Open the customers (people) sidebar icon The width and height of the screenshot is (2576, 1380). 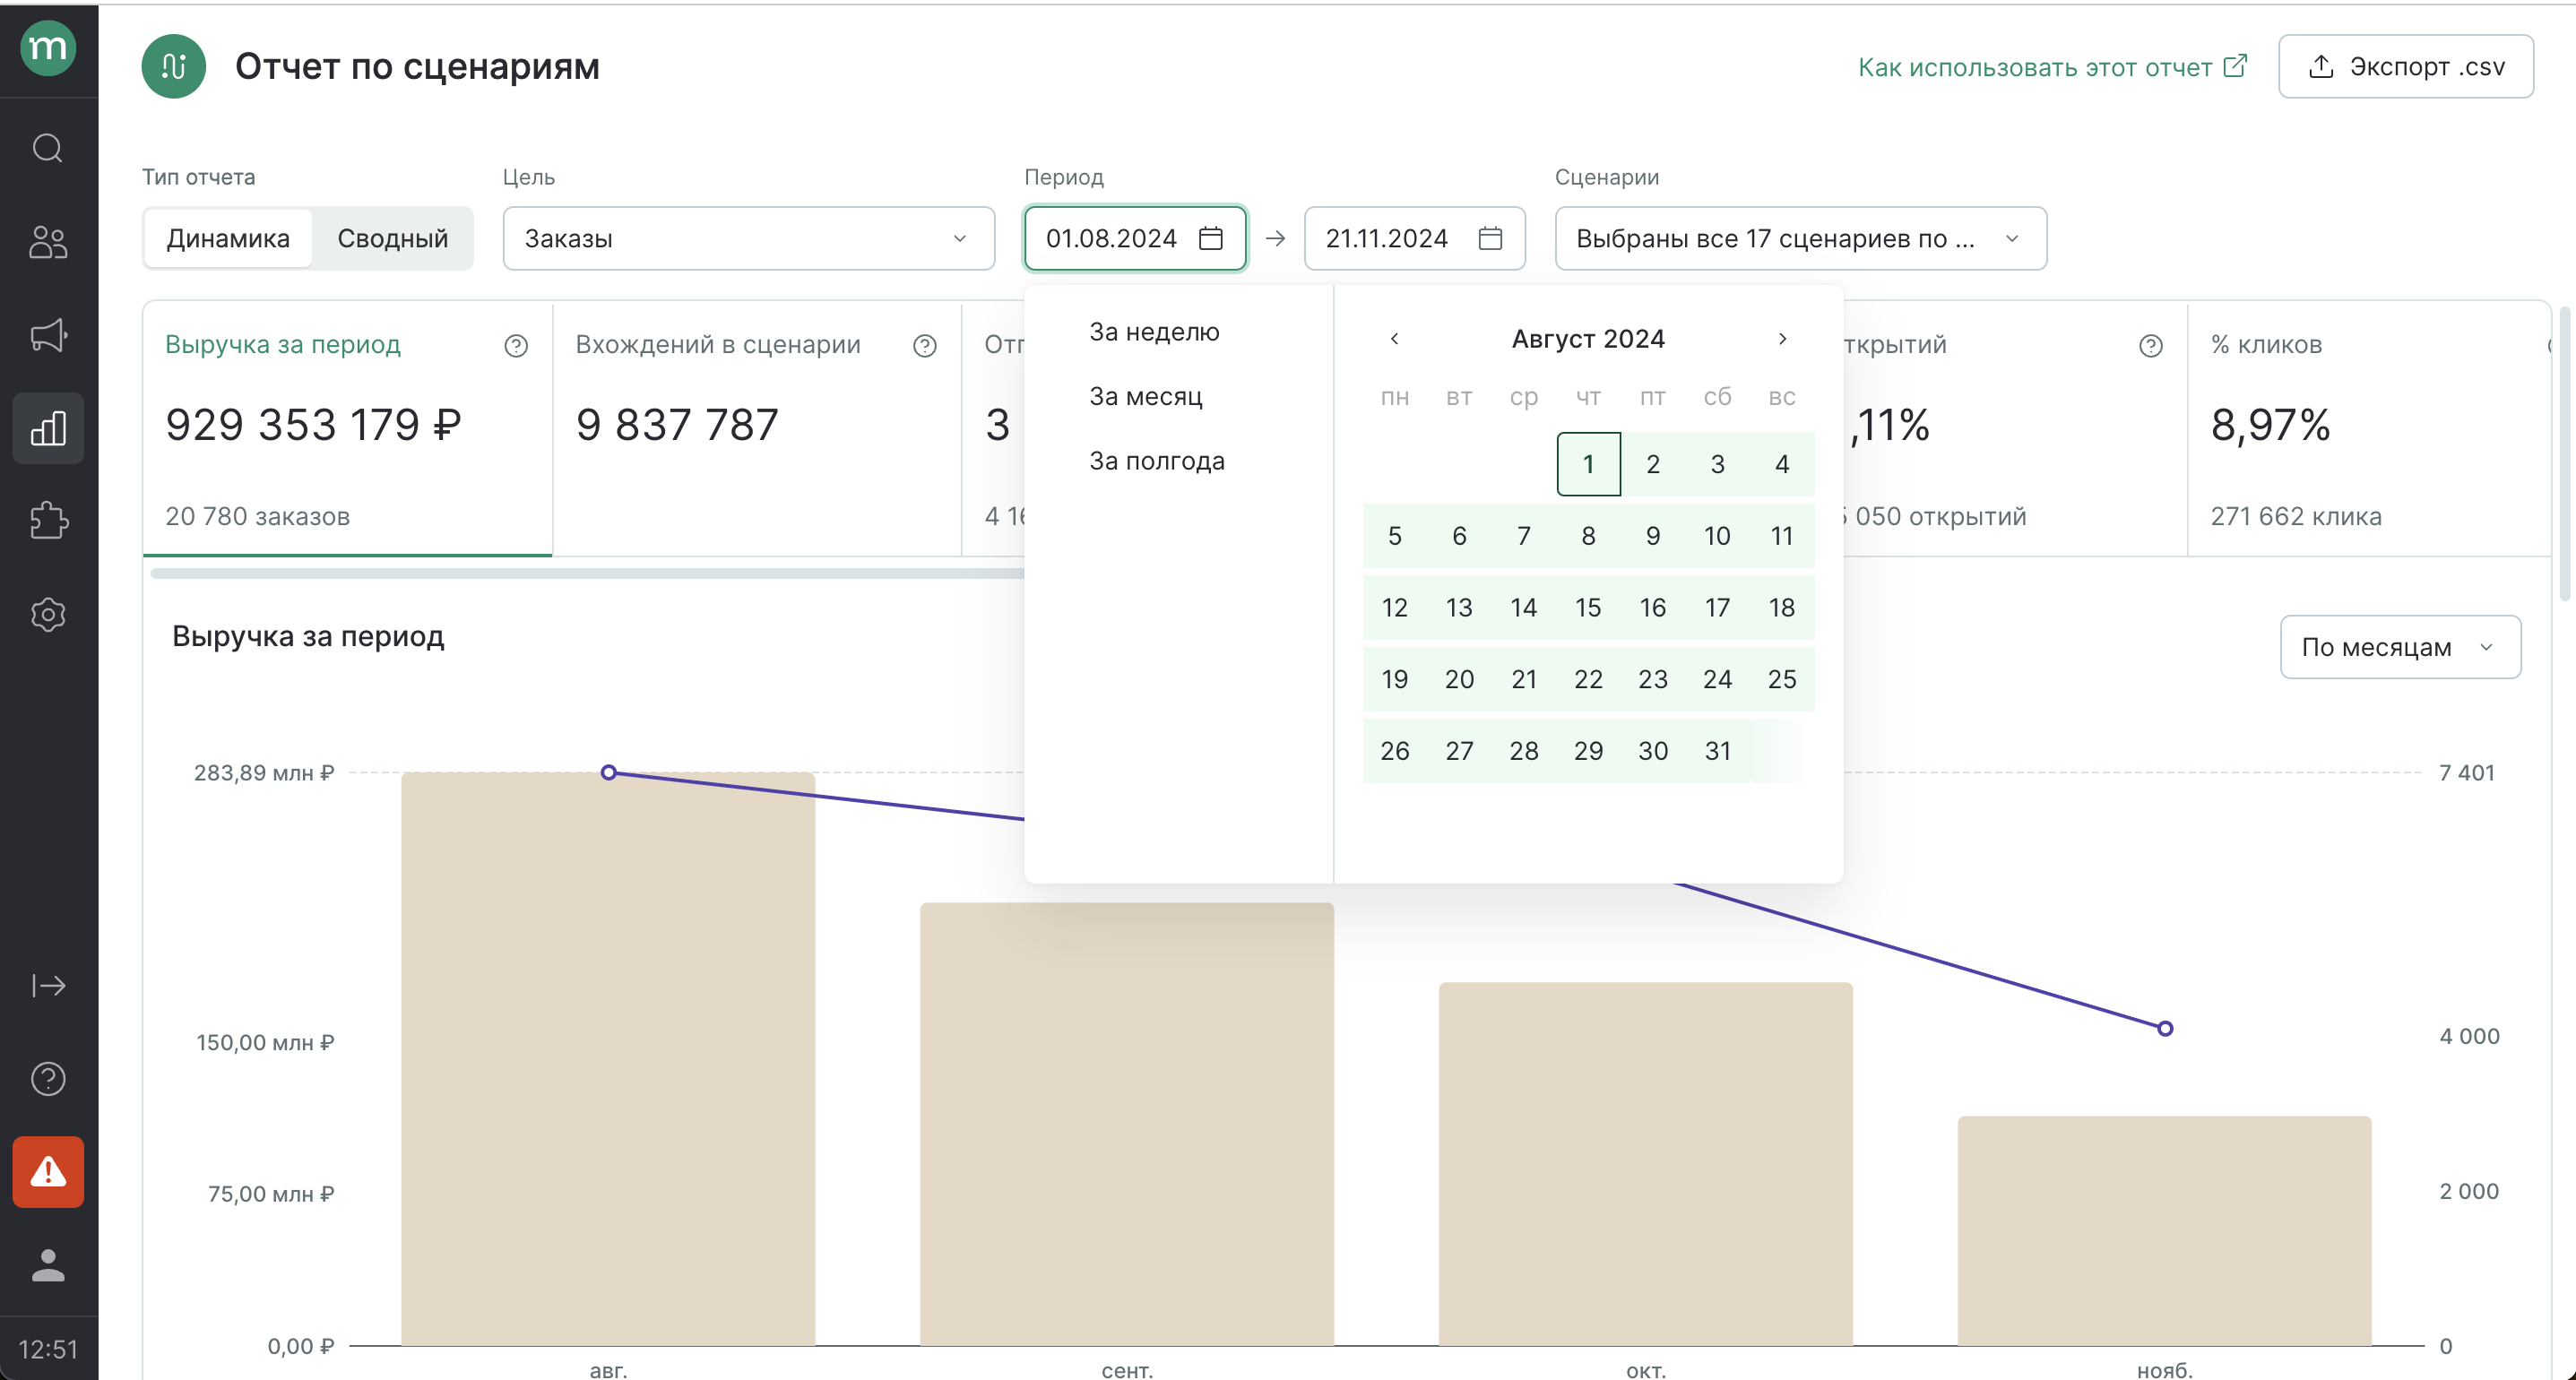coord(48,241)
